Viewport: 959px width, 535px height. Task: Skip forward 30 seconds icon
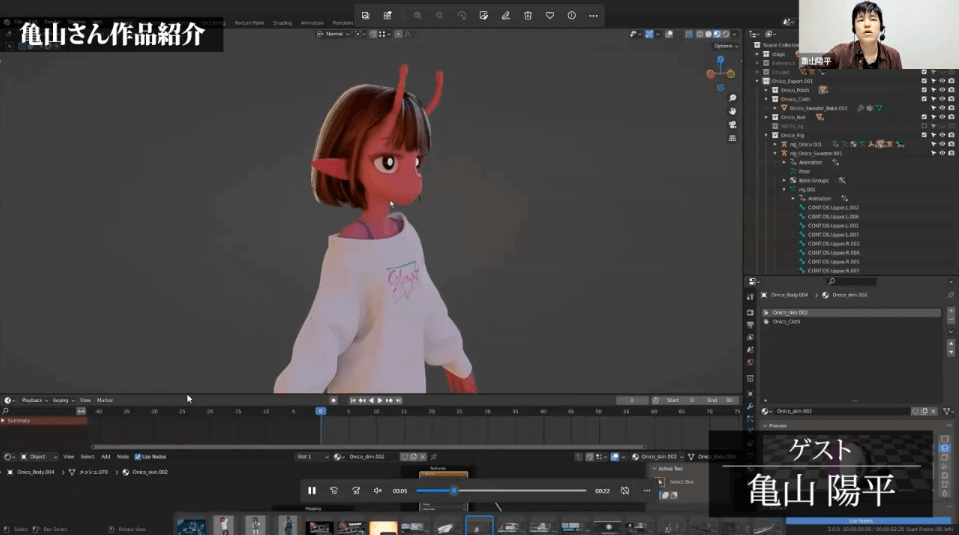pos(356,490)
